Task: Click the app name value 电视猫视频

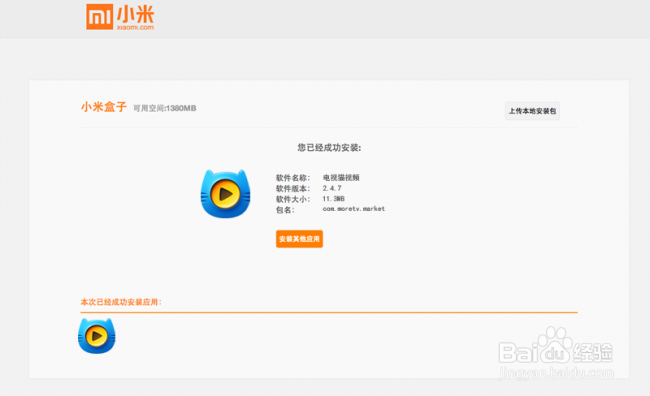Action: (x=341, y=177)
